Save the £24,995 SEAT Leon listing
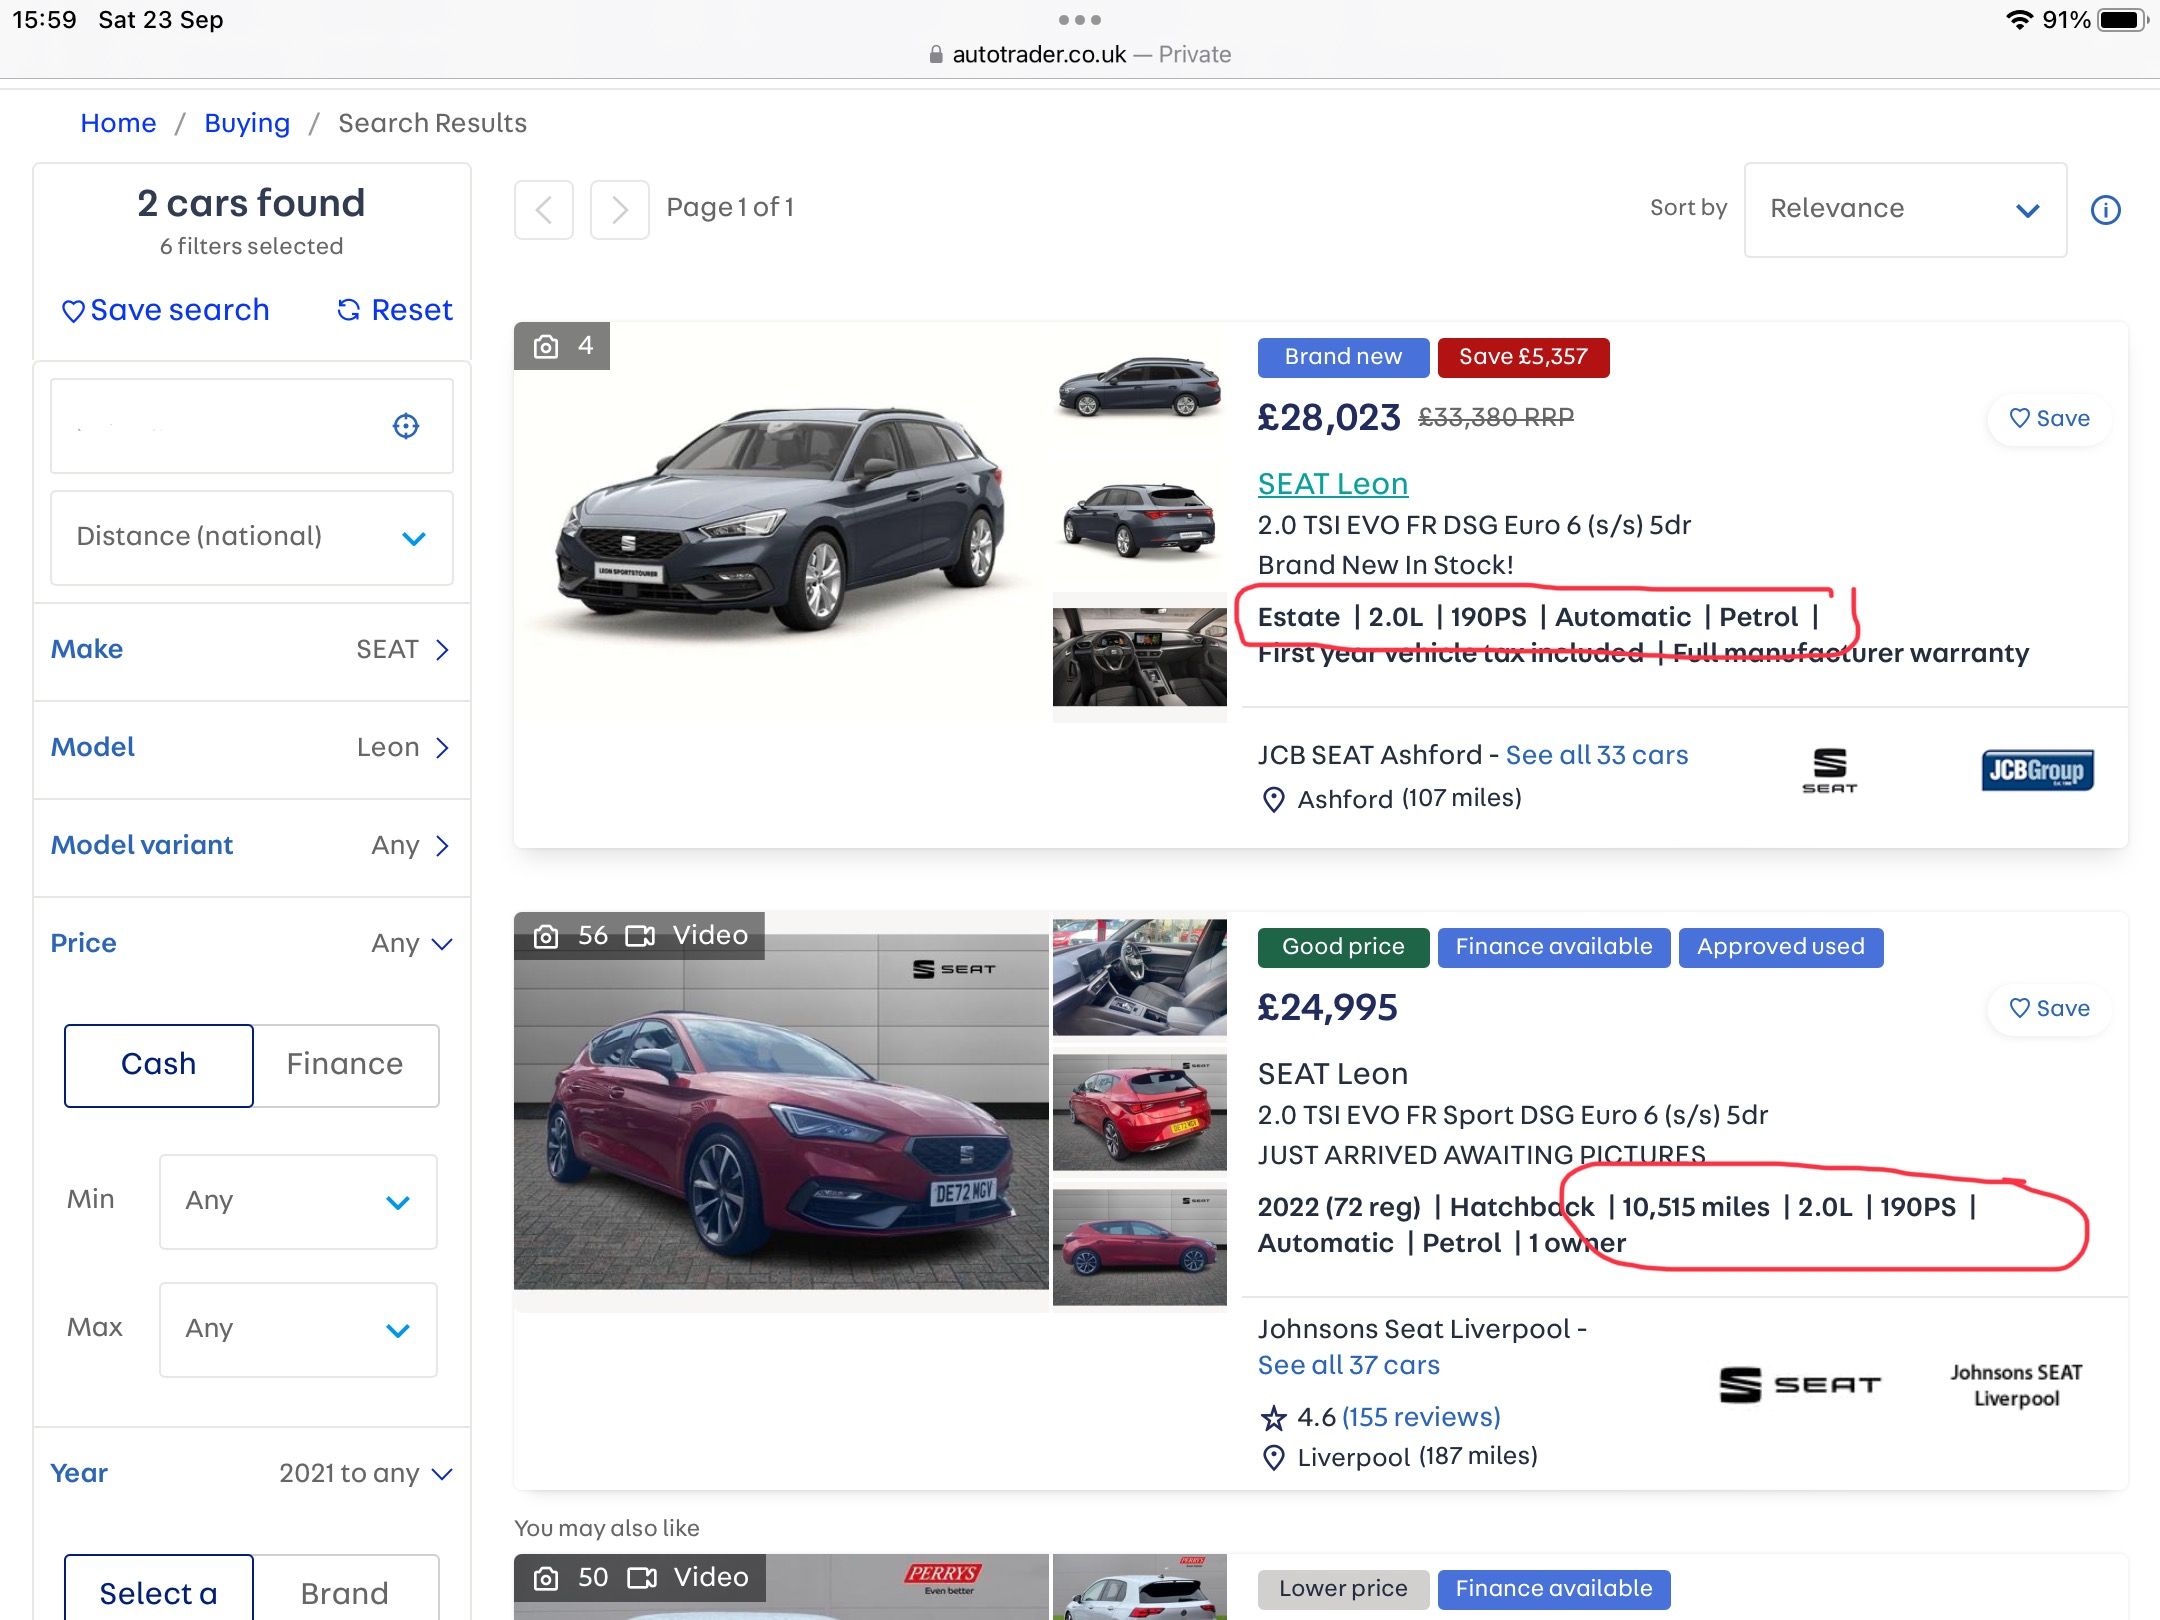 tap(2049, 1008)
